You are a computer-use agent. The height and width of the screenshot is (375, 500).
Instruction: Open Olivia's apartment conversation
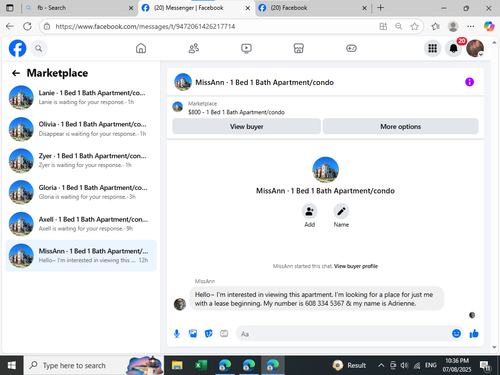click(81, 129)
